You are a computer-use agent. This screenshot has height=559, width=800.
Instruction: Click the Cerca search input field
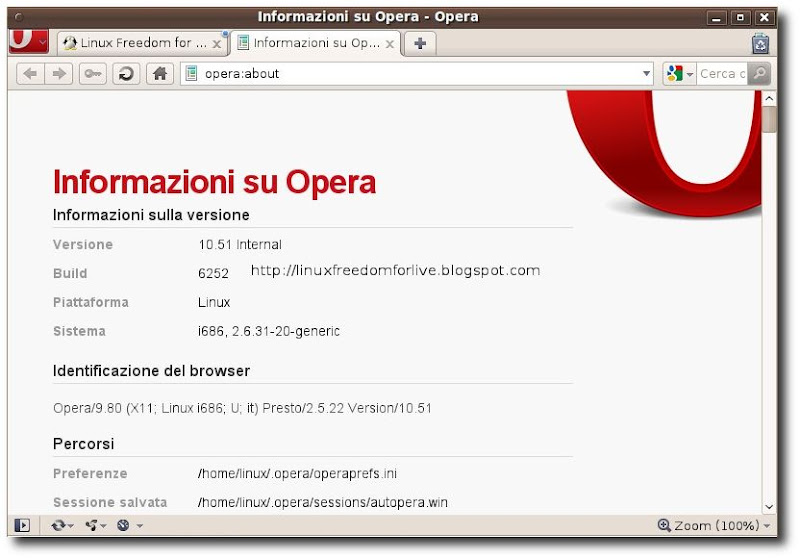click(722, 74)
